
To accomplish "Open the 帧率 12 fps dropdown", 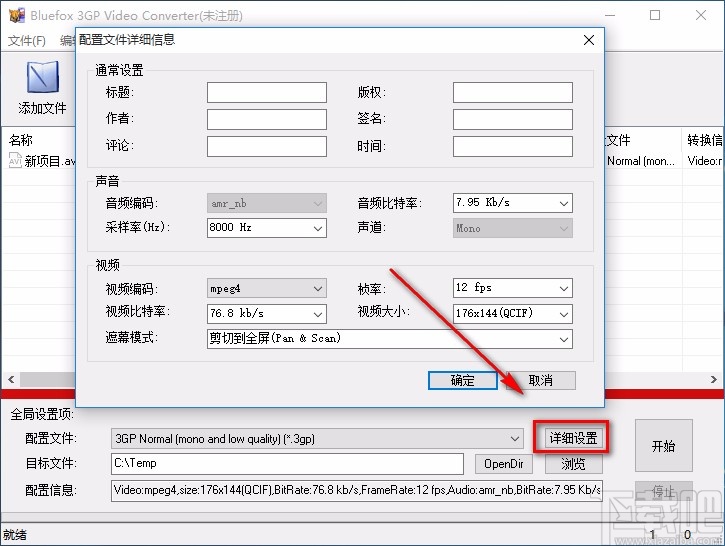I will point(513,288).
